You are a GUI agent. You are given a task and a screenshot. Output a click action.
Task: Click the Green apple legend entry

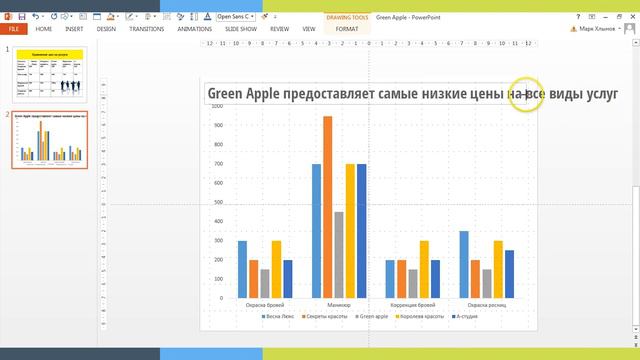pyautogui.click(x=372, y=316)
